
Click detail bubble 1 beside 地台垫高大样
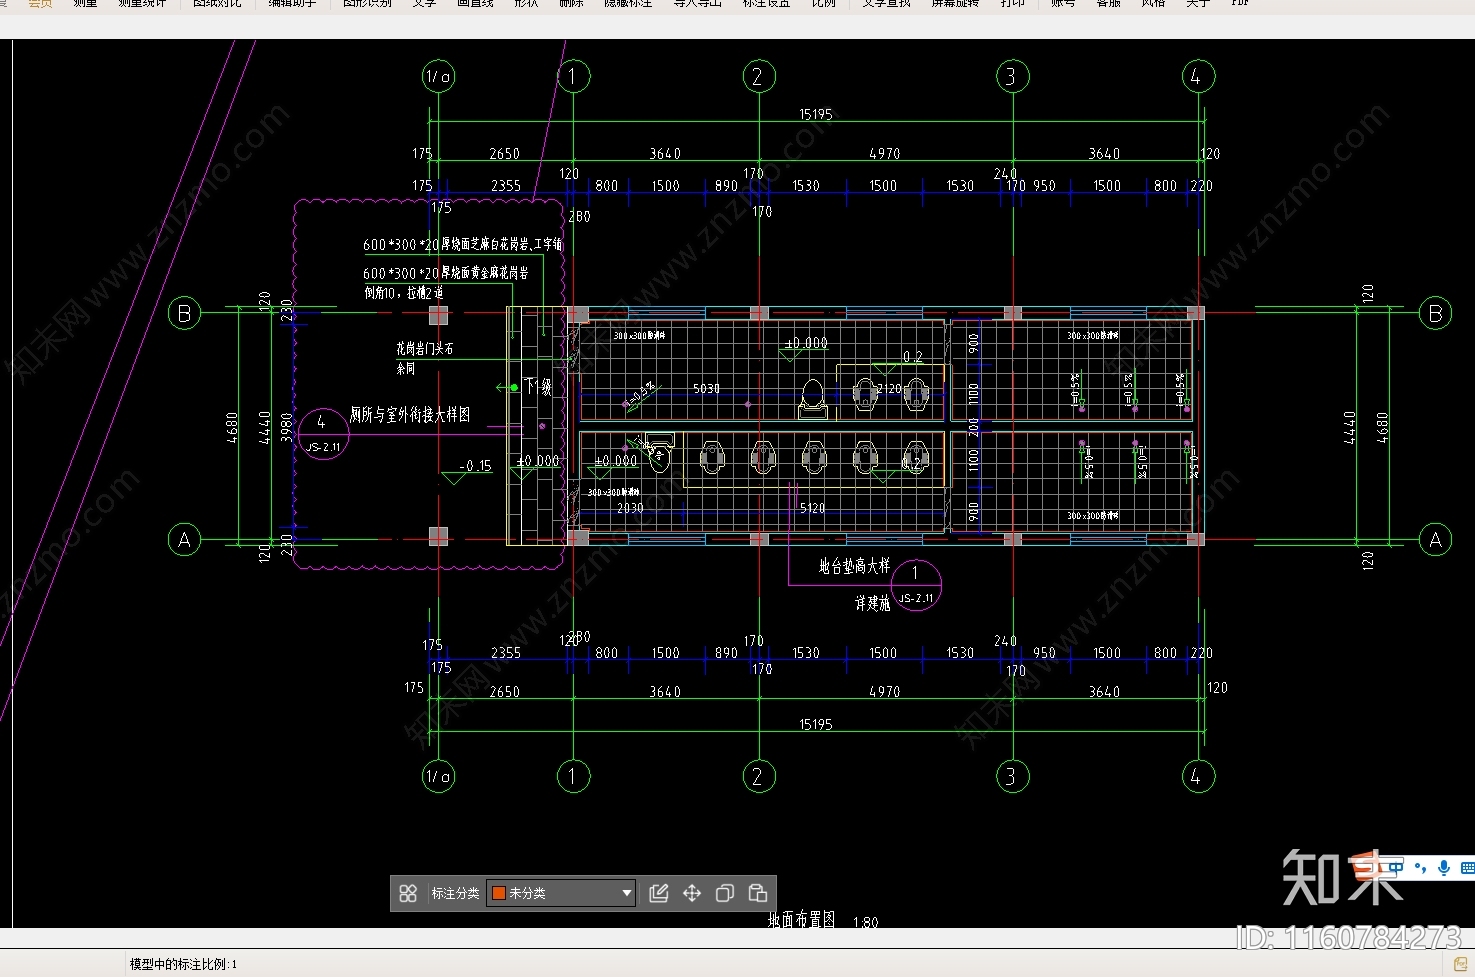click(x=915, y=585)
